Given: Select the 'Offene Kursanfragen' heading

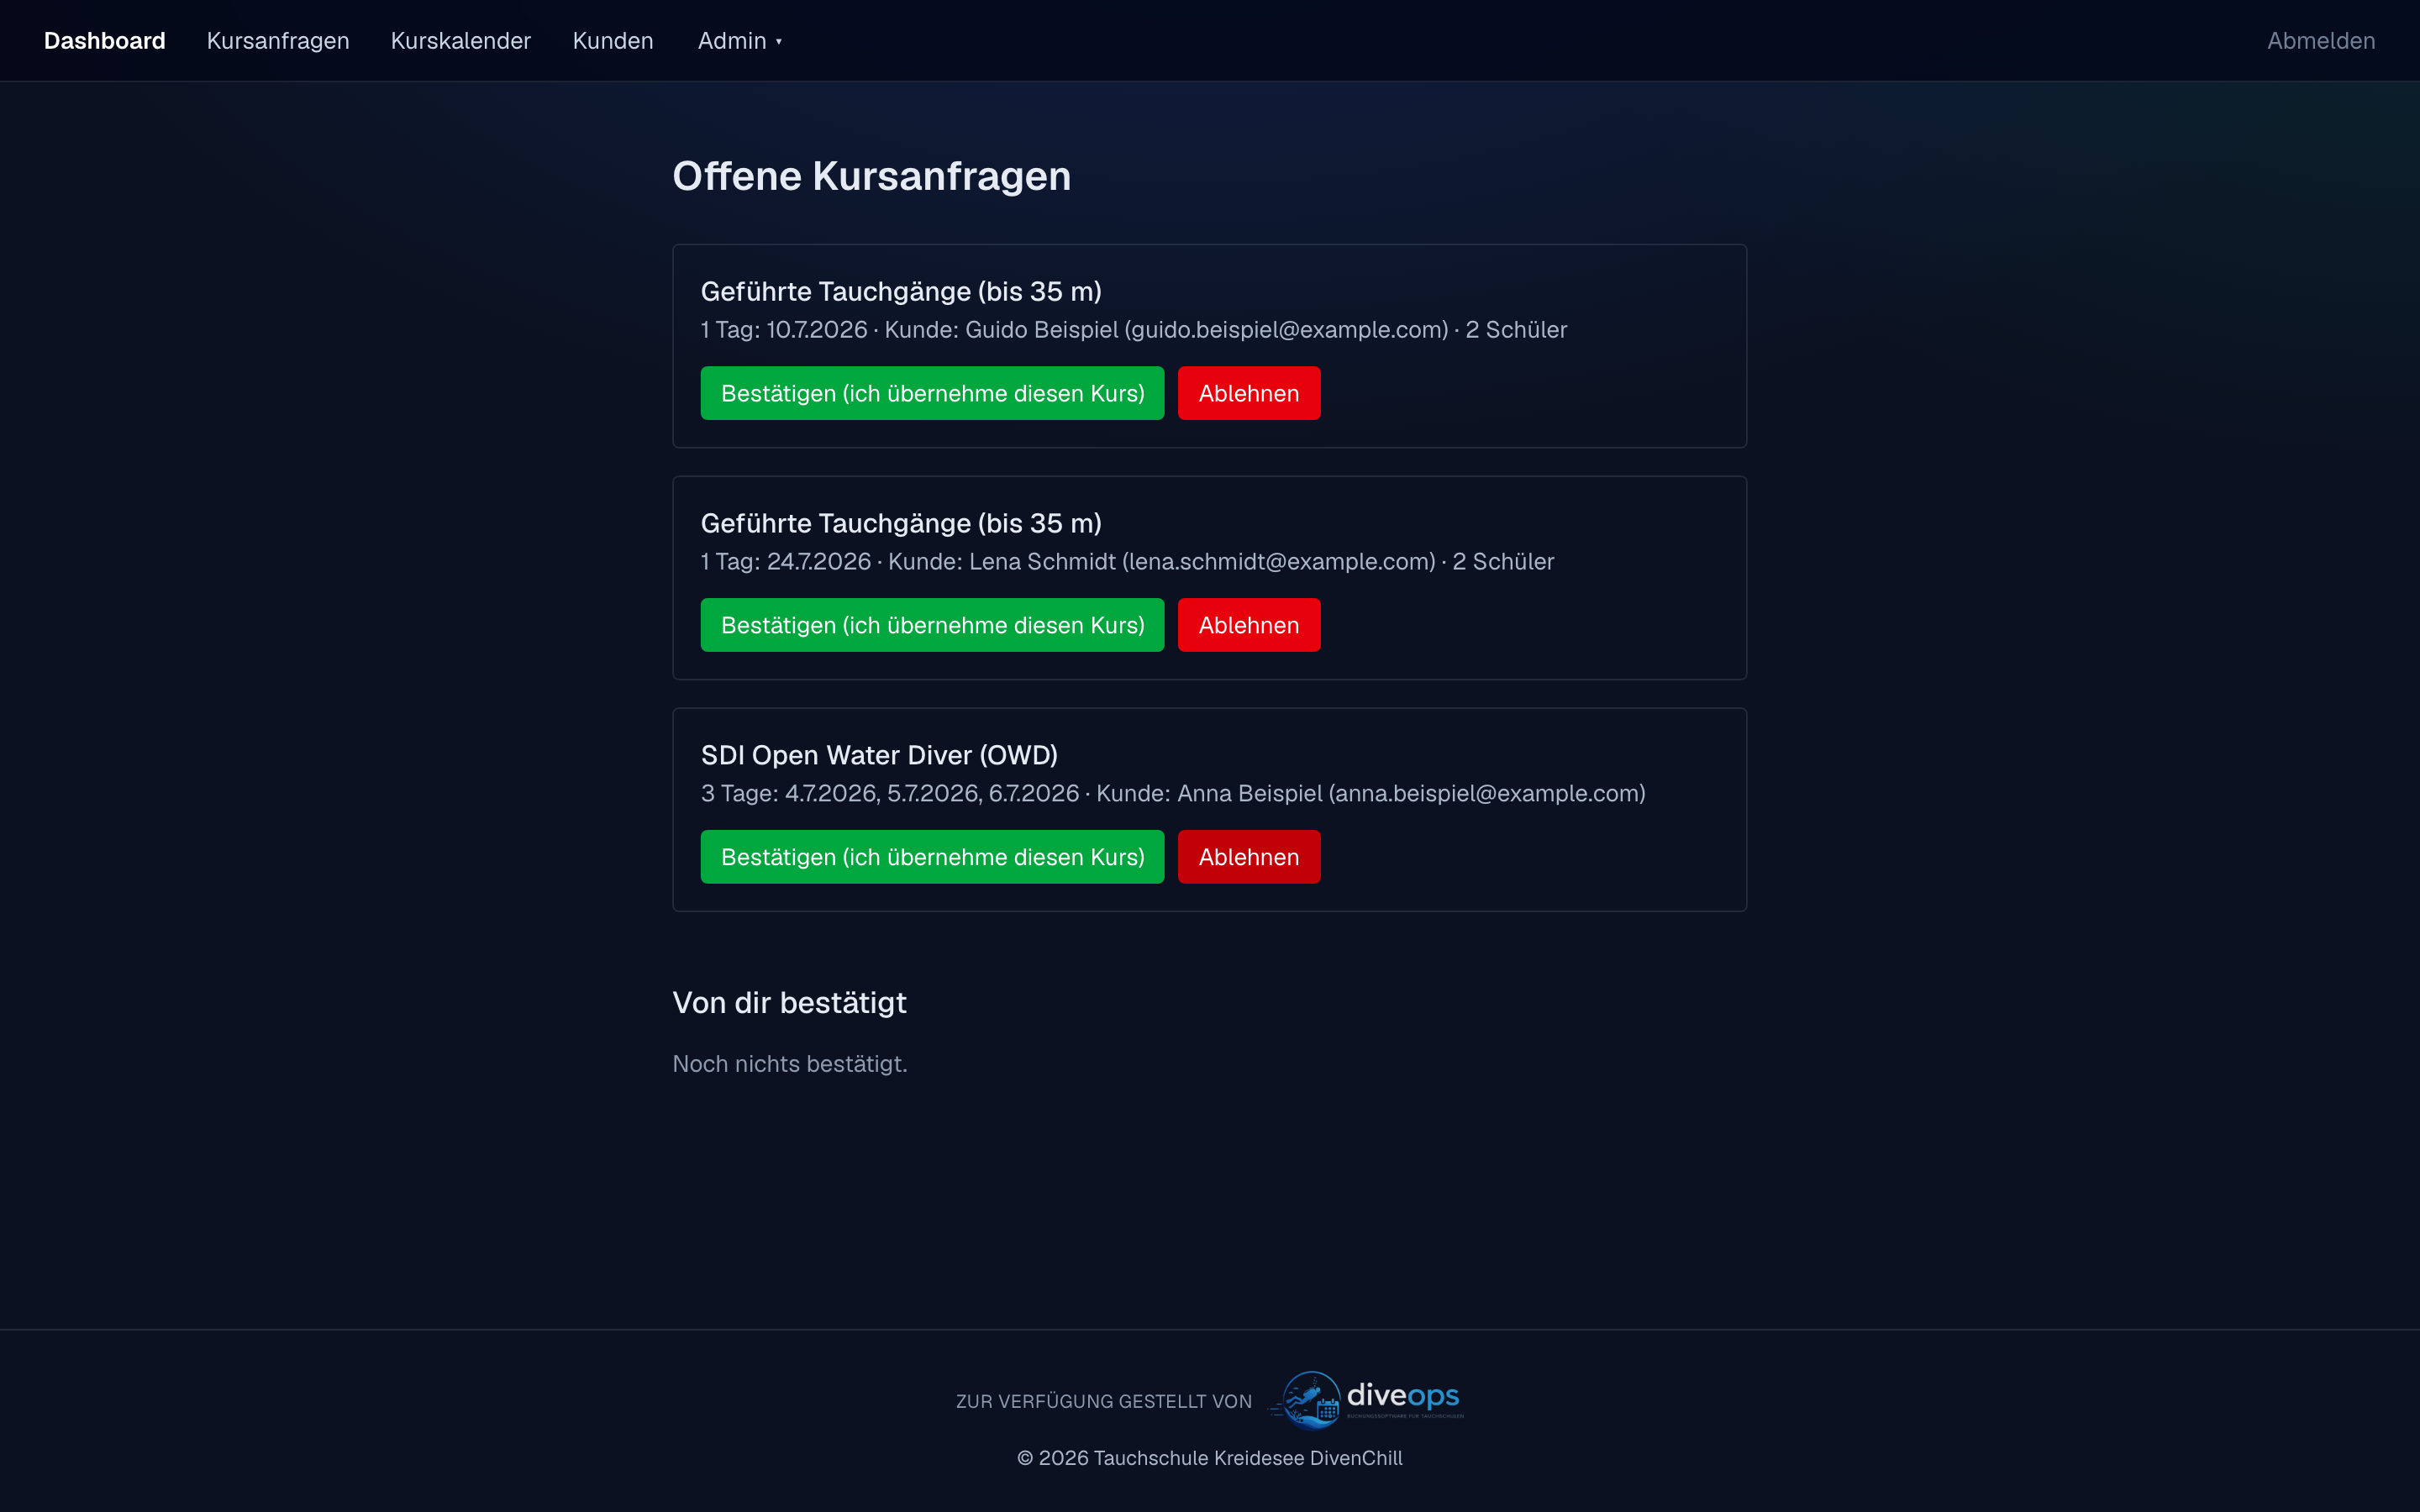Looking at the screenshot, I should (x=871, y=176).
